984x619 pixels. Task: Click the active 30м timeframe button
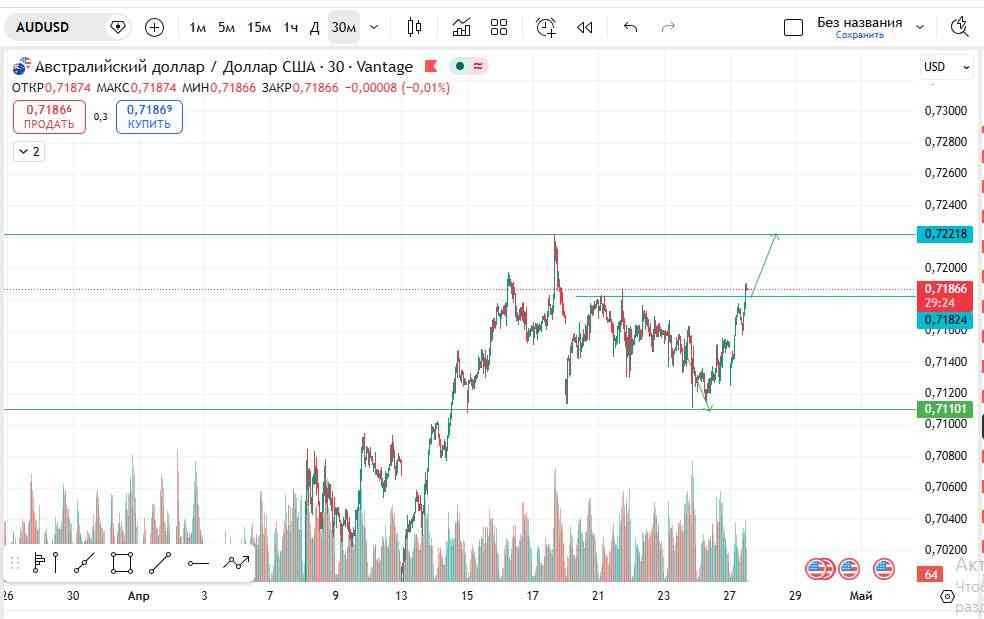tap(344, 27)
